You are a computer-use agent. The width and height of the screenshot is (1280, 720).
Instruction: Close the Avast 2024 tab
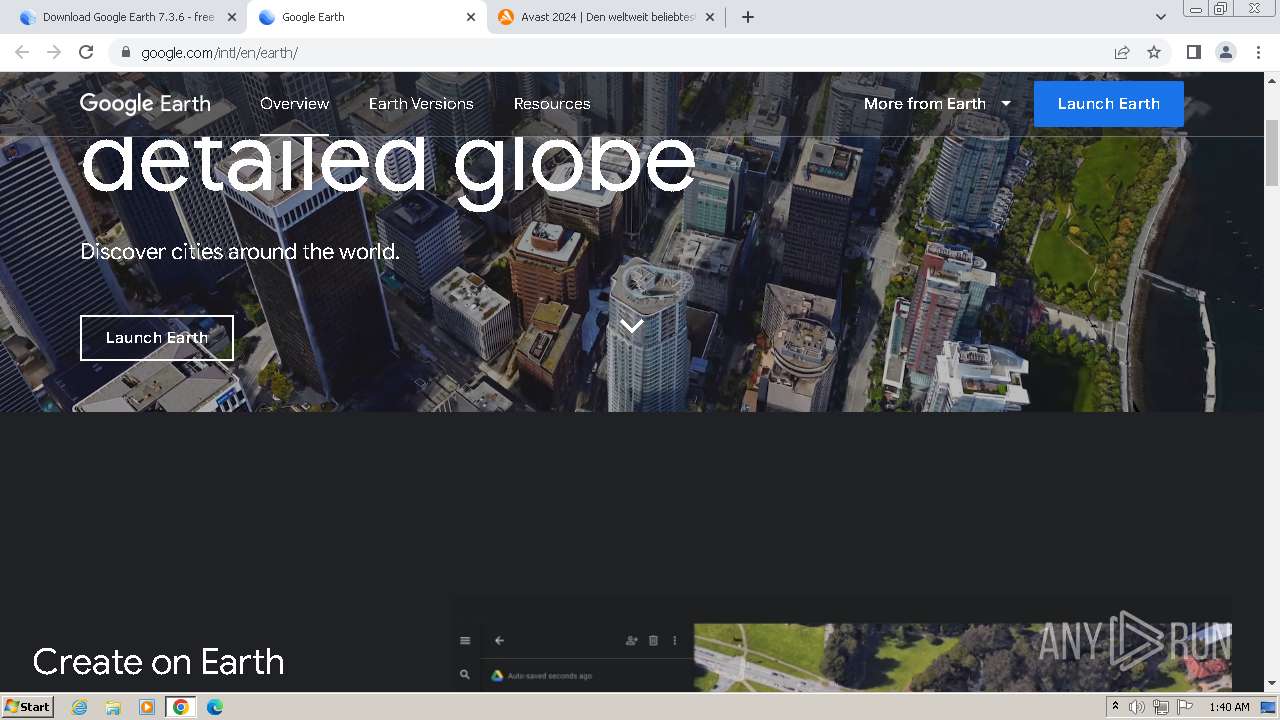click(710, 17)
